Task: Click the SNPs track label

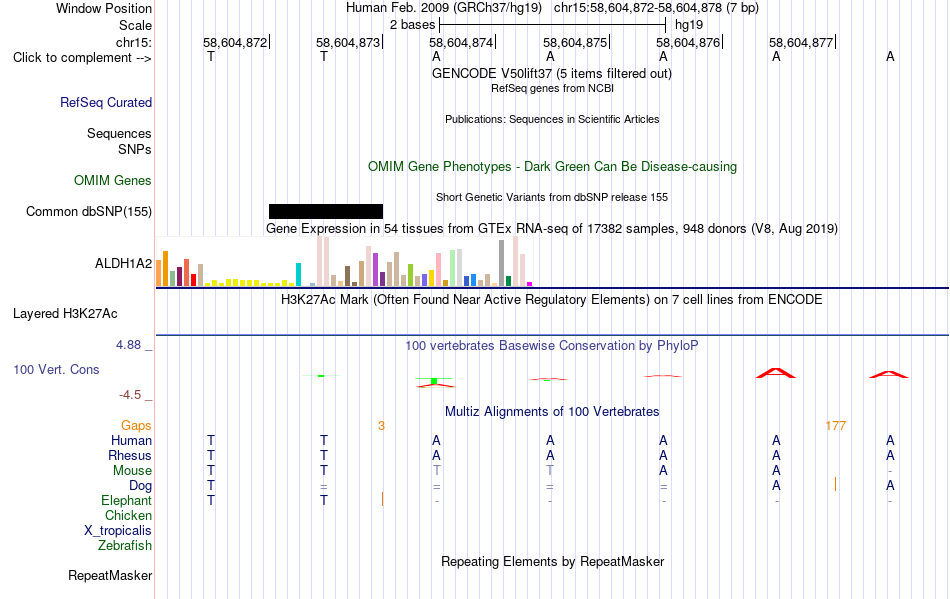Action: (135, 149)
